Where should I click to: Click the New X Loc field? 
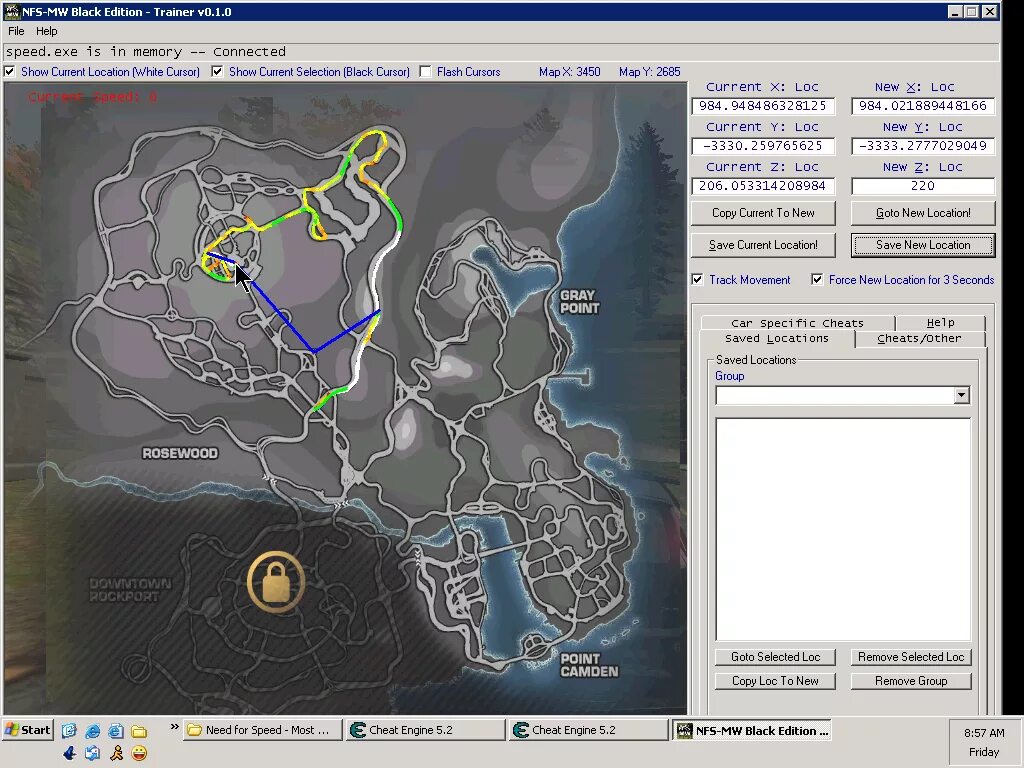923,106
